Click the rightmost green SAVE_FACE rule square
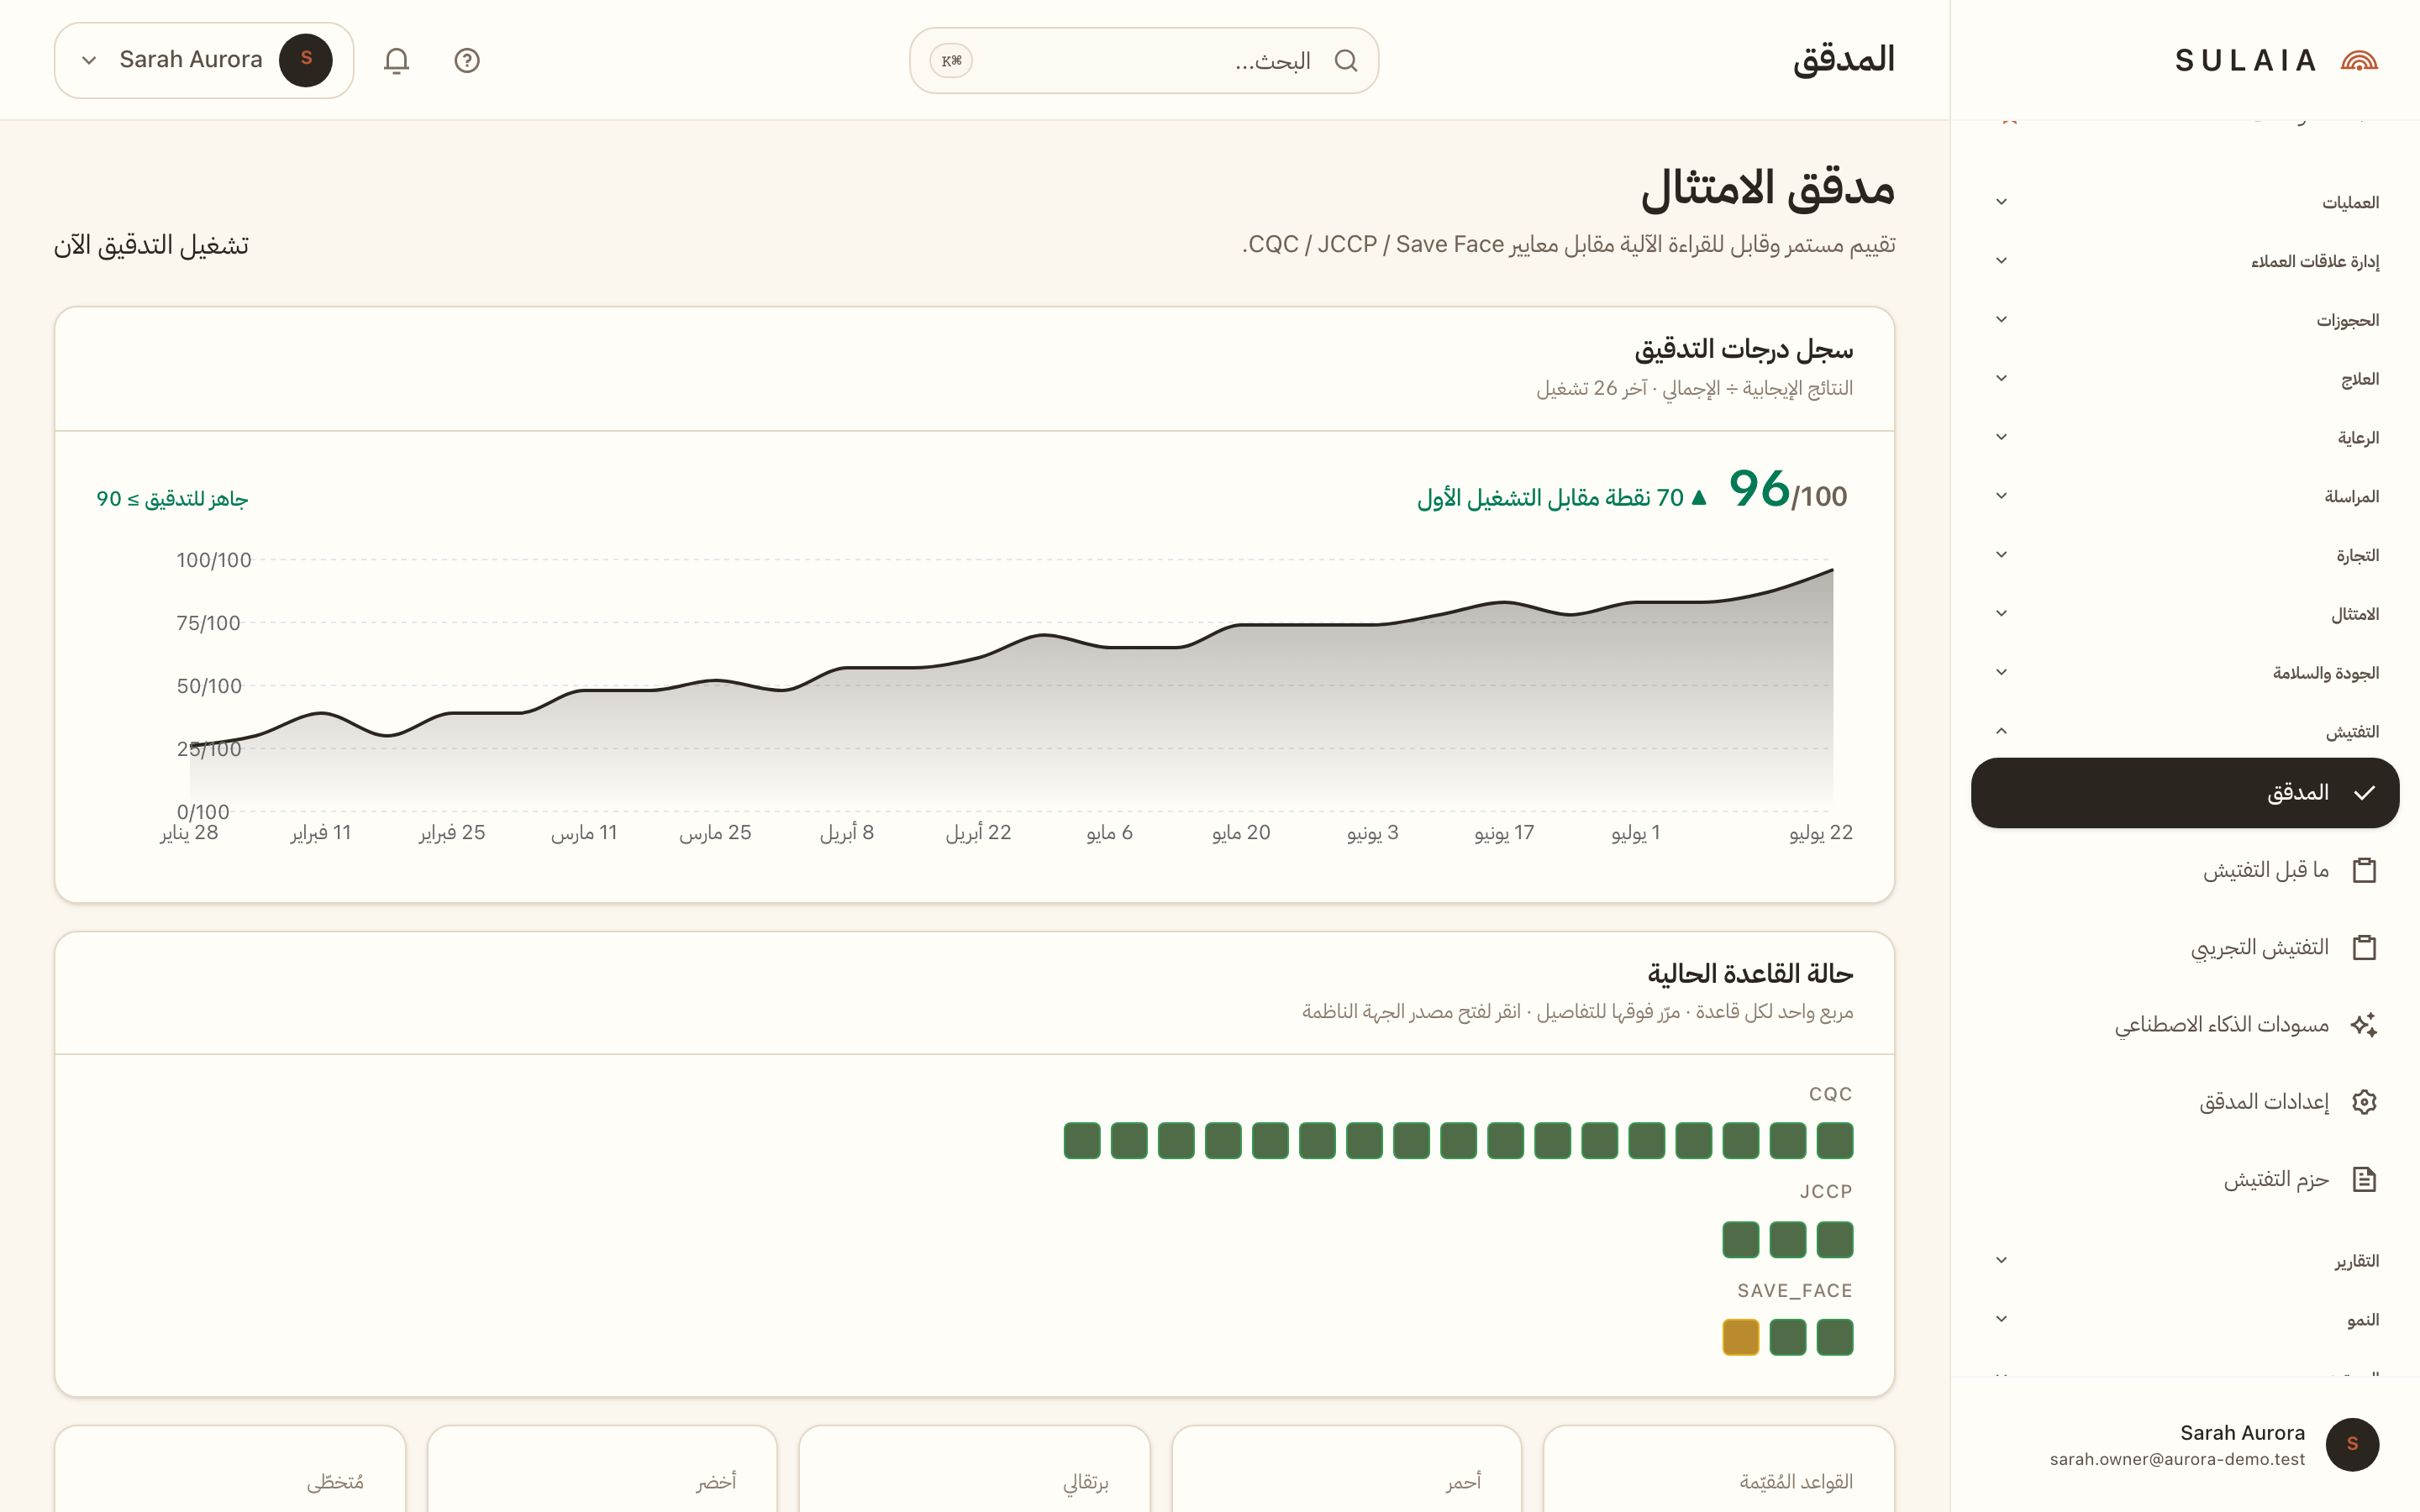The height and width of the screenshot is (1512, 2420). (1834, 1337)
